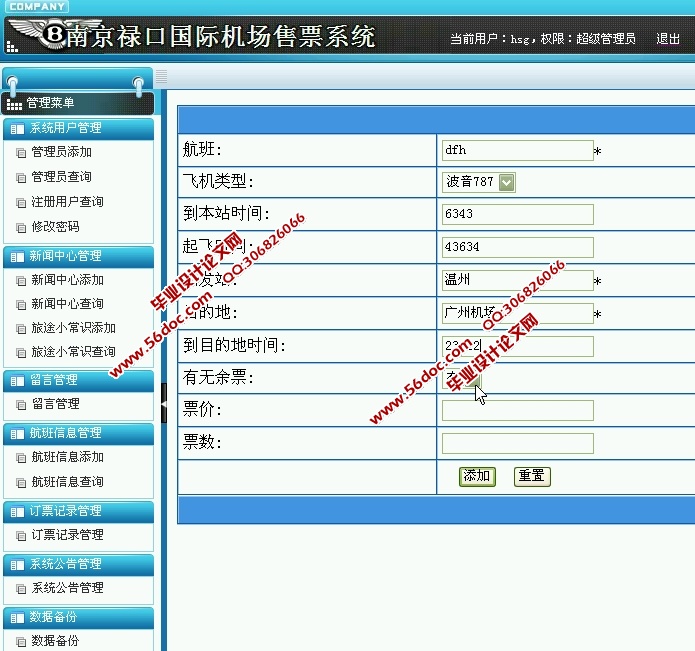The width and height of the screenshot is (695, 651).
Task: Open 航班信息添加 link
Action: (67, 457)
